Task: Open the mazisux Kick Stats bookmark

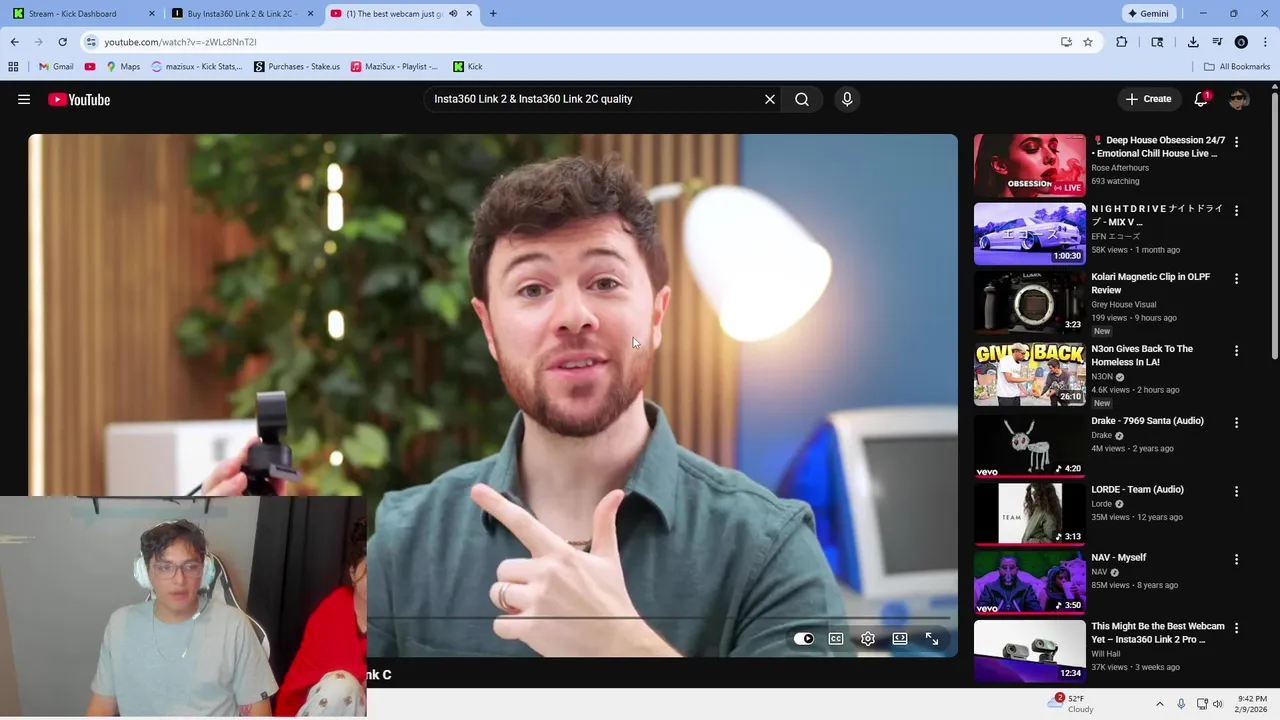Action: click(197, 67)
